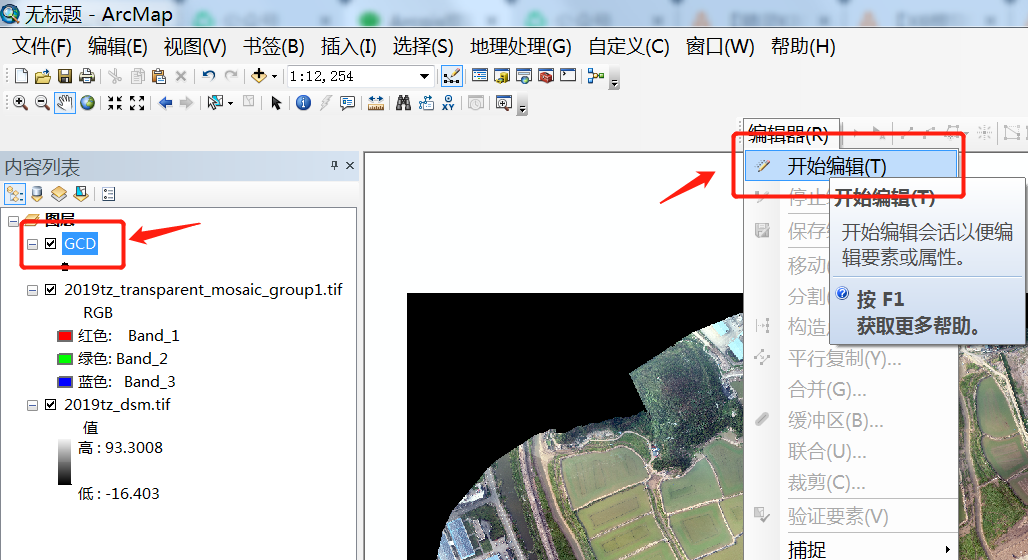Collapse the GCD layer tree node
The width and height of the screenshot is (1028, 560).
[33, 244]
